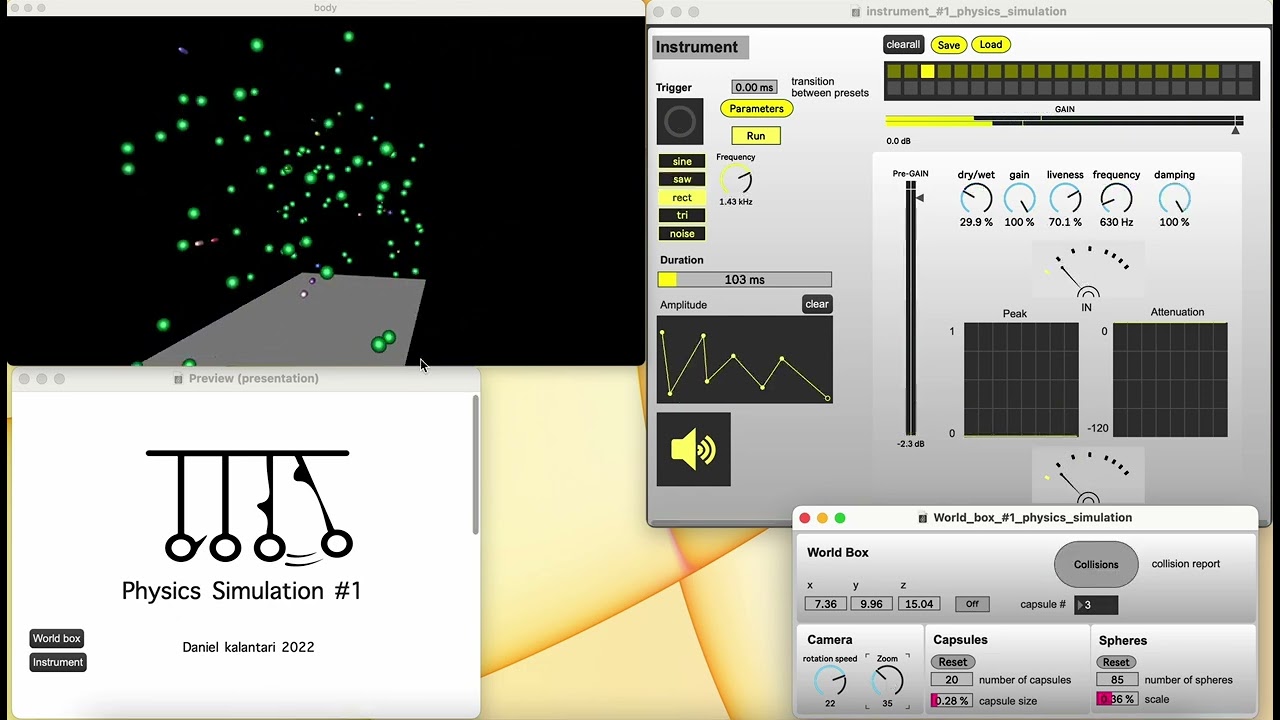Click inside the Amplitude envelope graph

click(745, 360)
